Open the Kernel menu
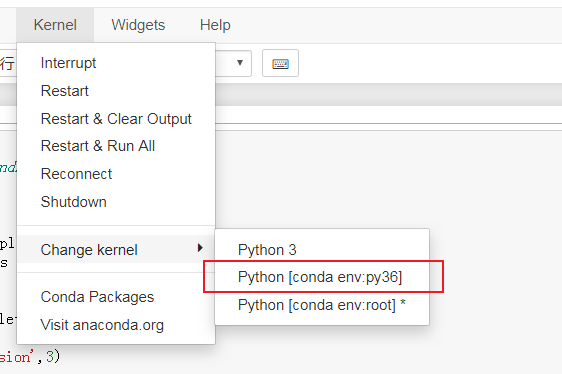562x374 pixels. pos(55,25)
